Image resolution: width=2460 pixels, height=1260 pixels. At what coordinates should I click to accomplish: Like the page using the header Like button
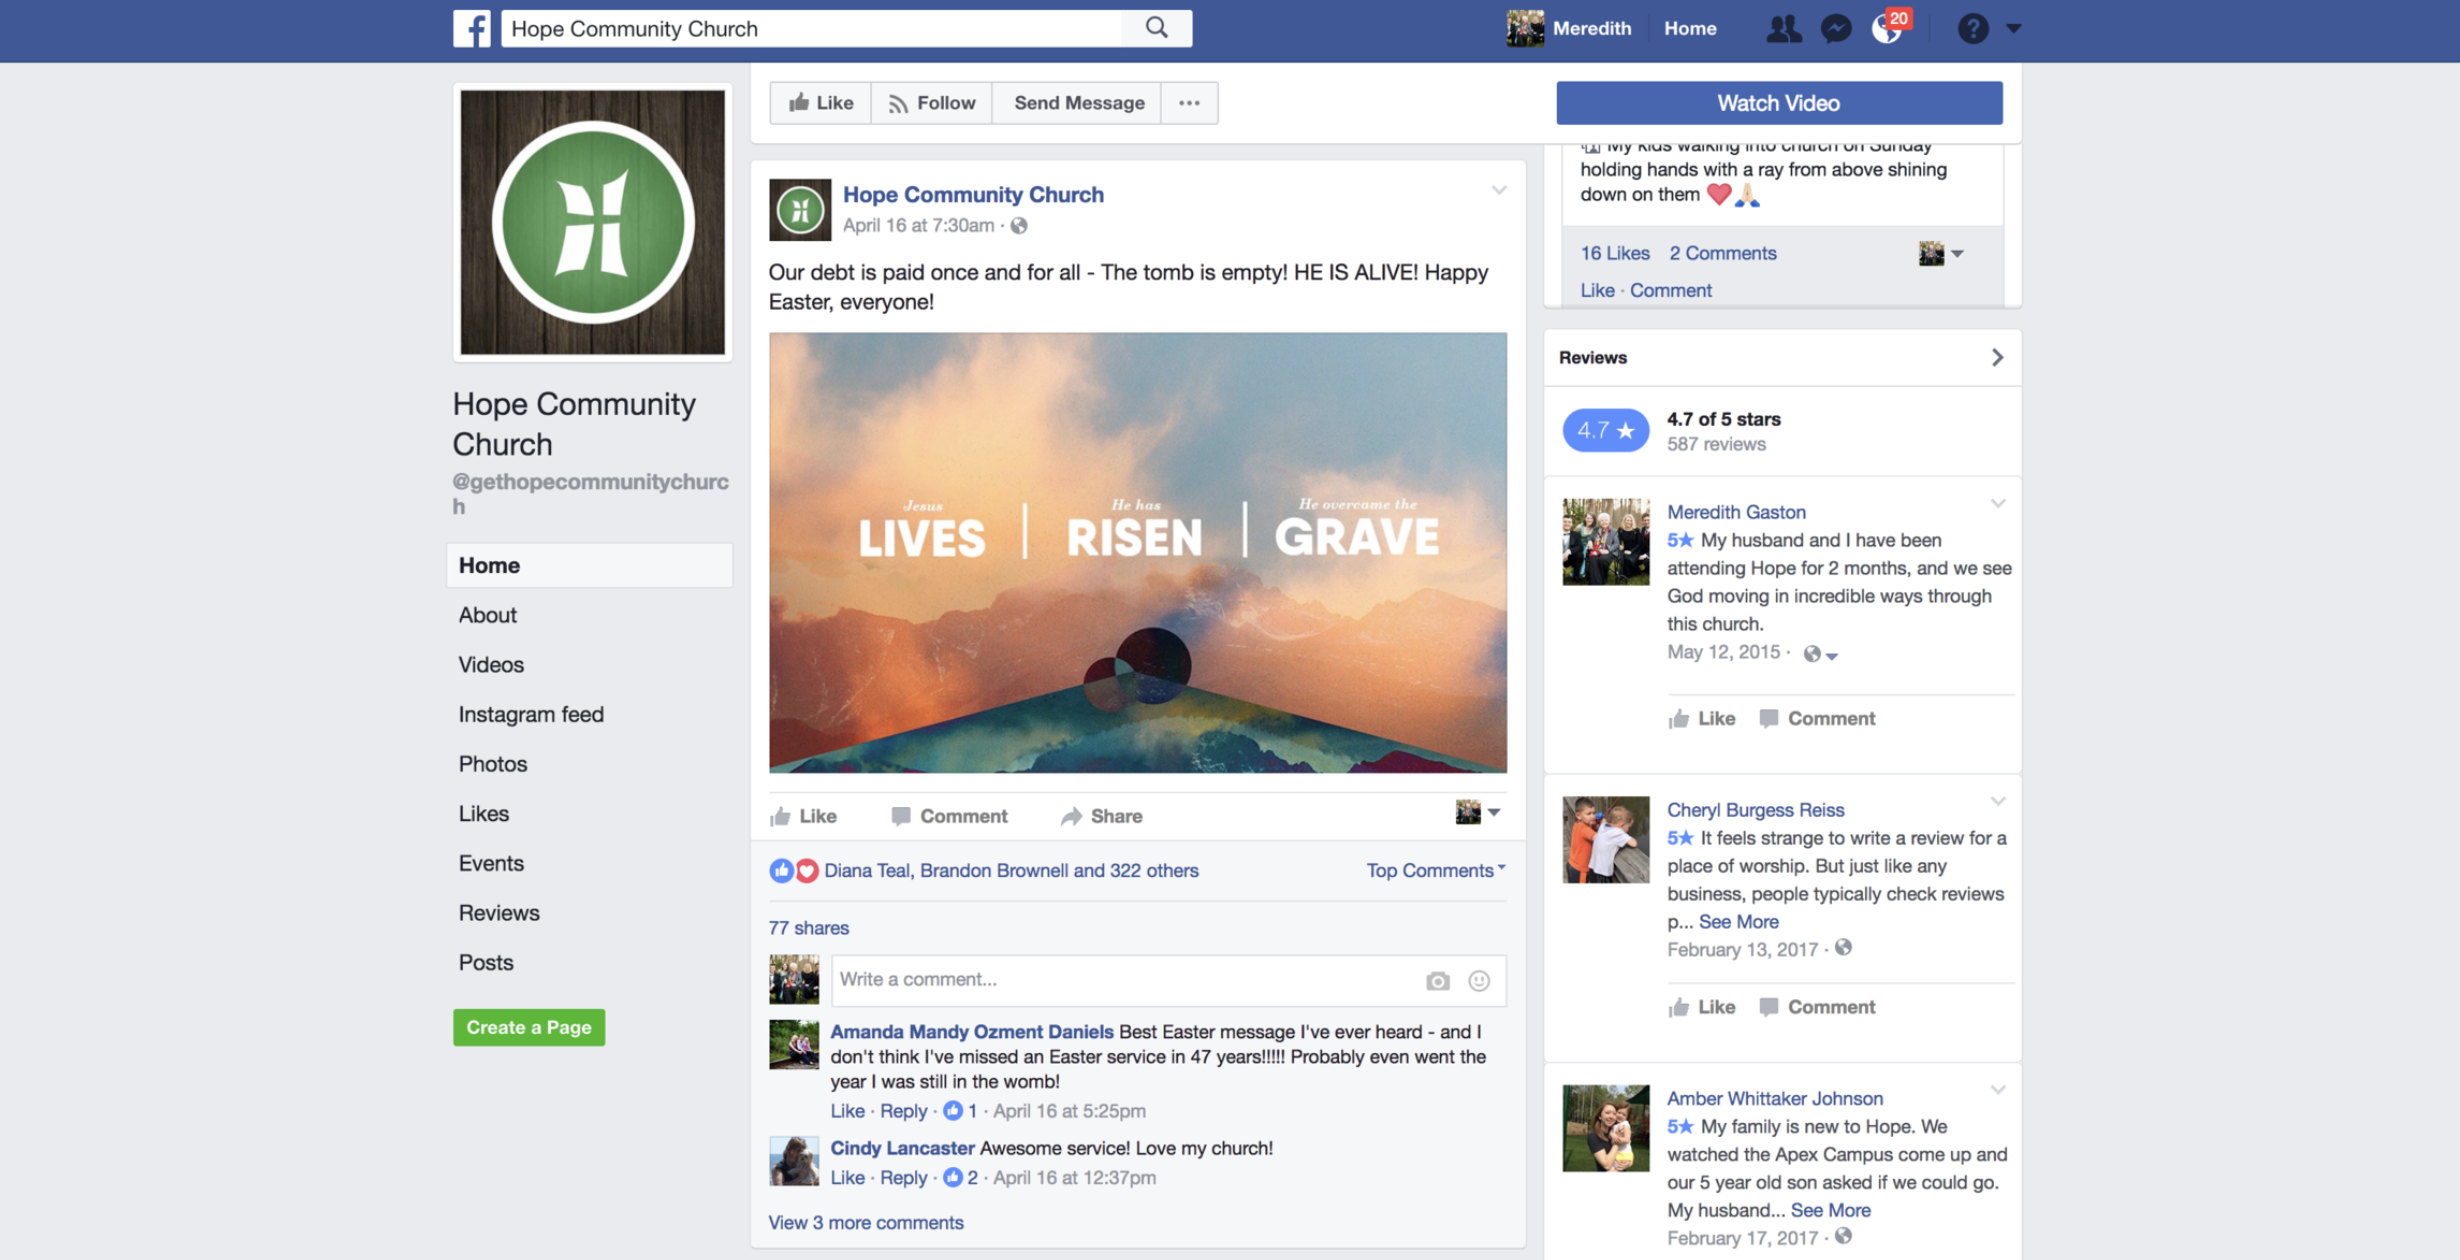(x=820, y=103)
